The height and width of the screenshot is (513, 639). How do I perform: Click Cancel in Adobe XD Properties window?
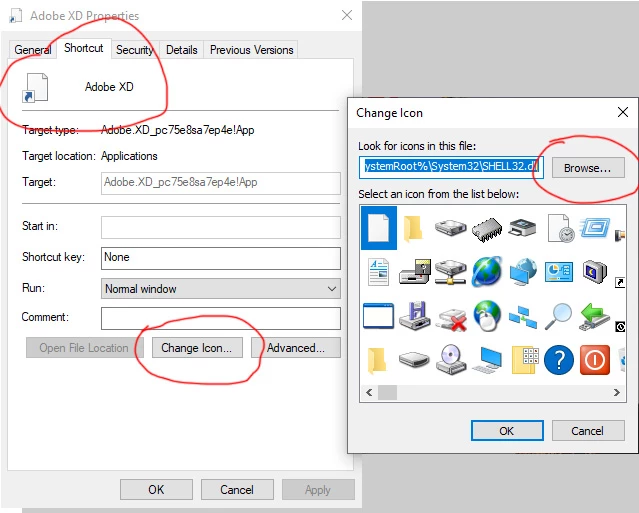coord(237,489)
